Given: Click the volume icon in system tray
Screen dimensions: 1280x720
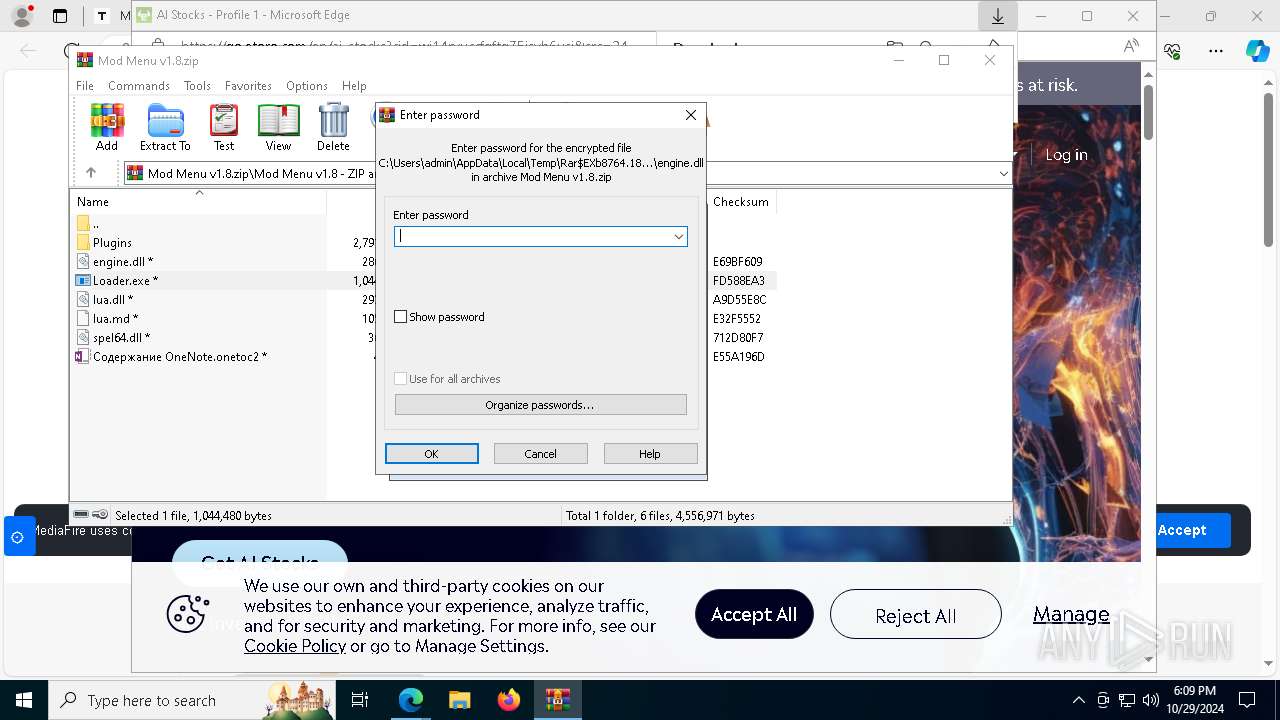Looking at the screenshot, I should pos(1150,700).
